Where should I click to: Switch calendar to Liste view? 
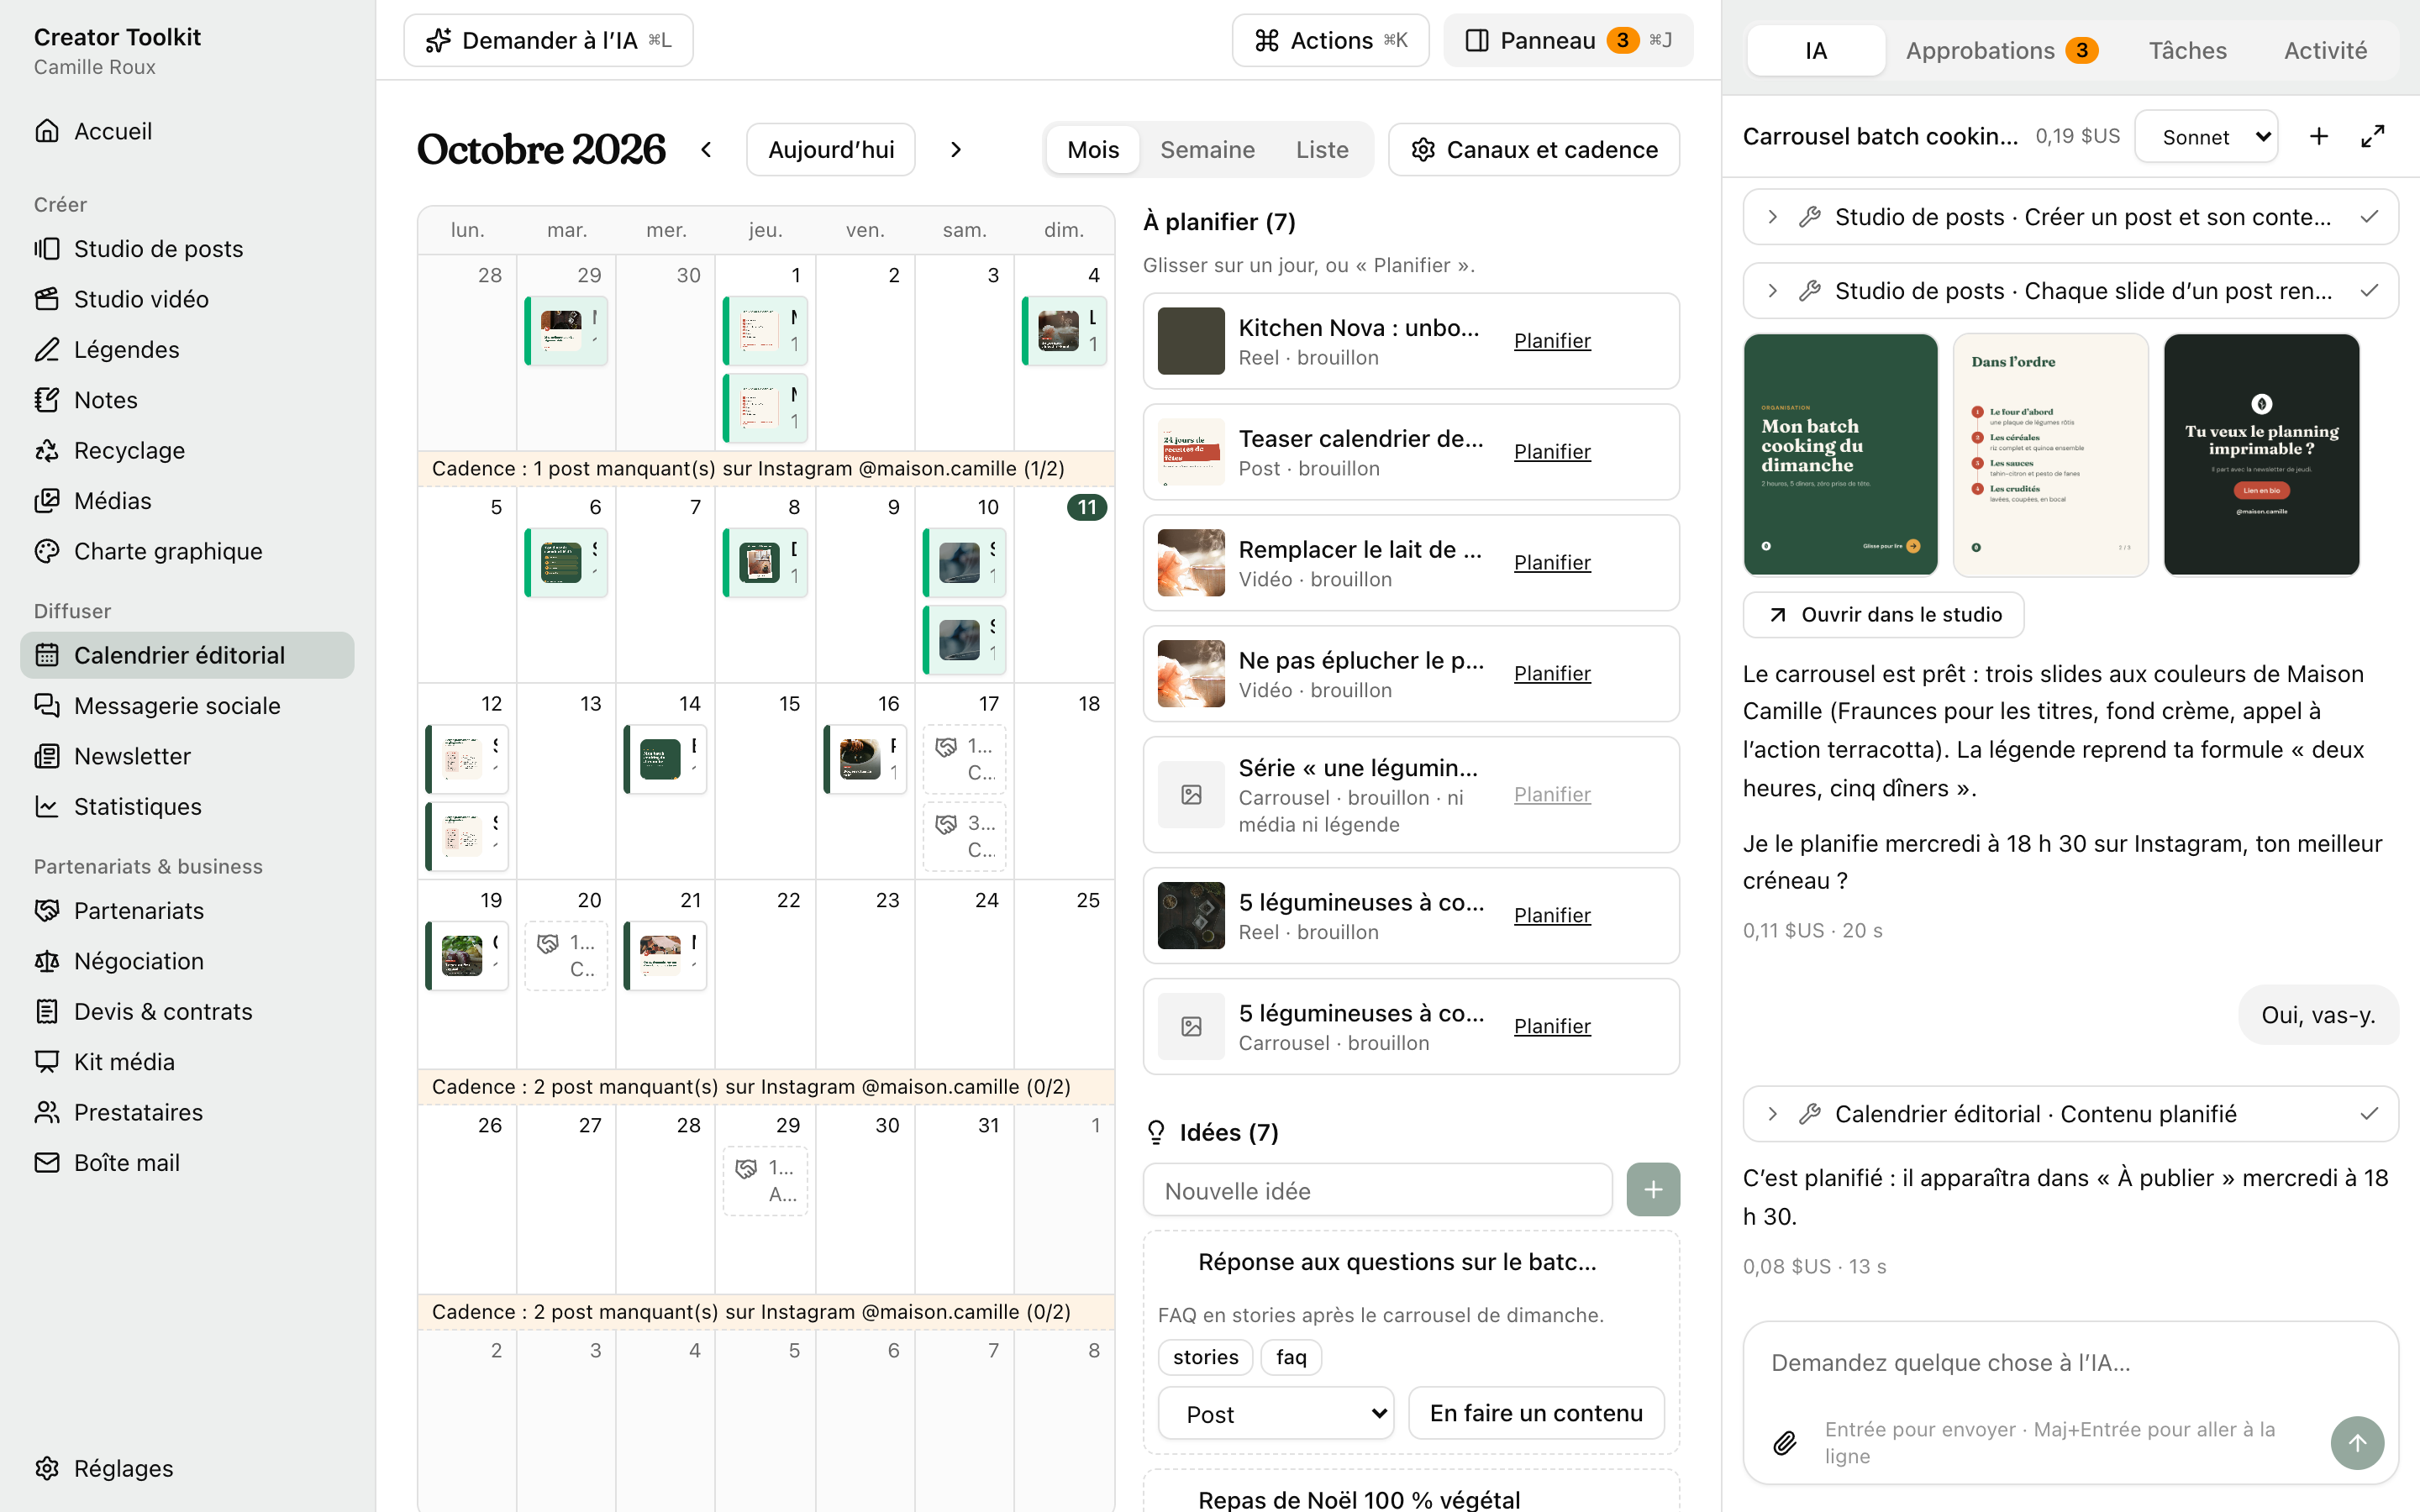(x=1322, y=150)
